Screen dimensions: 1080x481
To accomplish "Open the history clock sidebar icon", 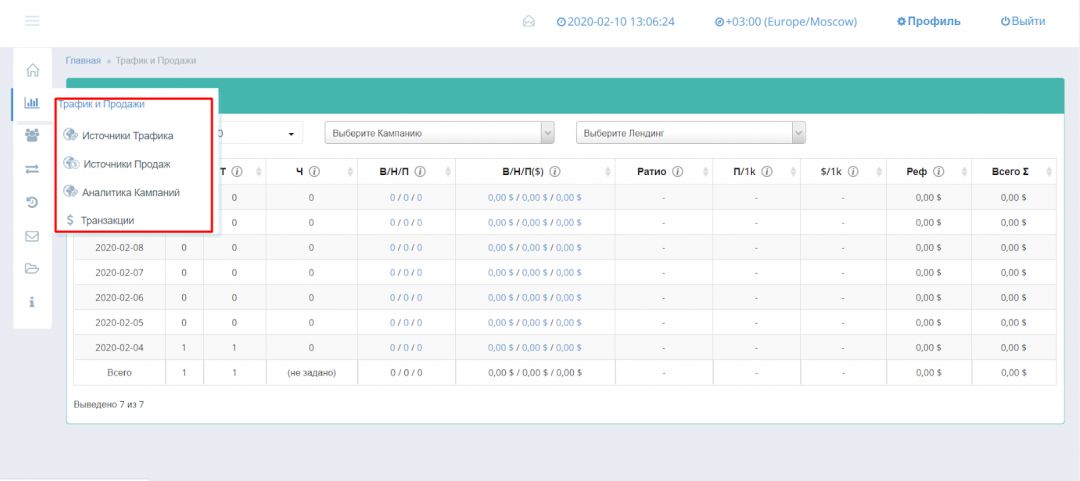I will 32,203.
